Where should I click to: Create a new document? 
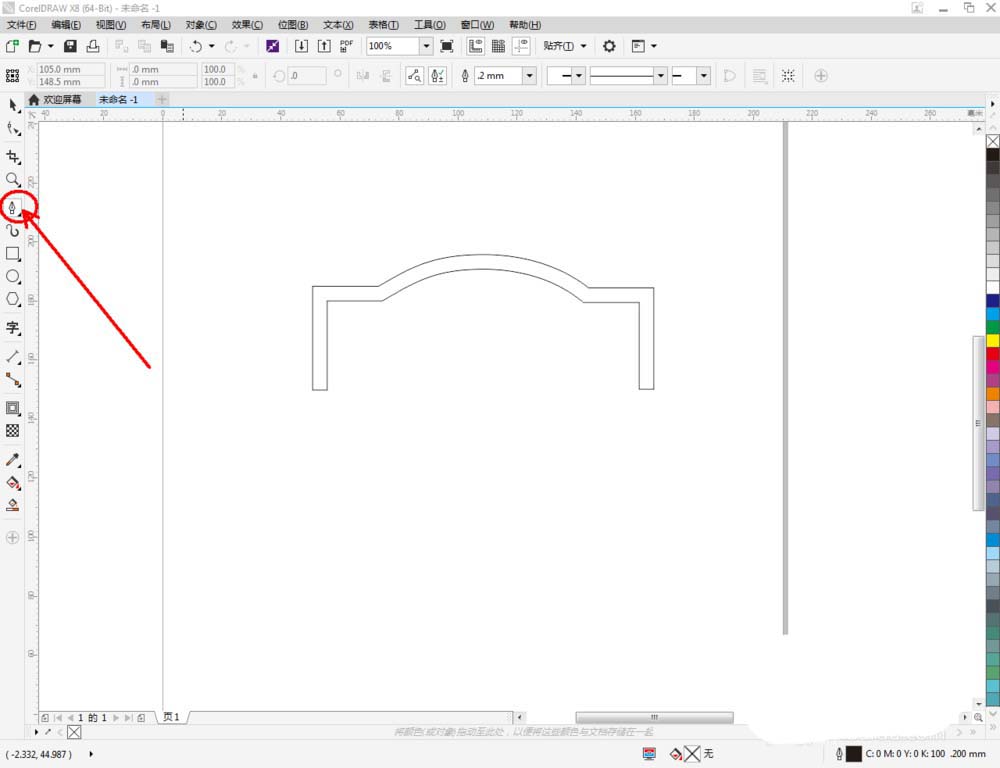coord(12,46)
